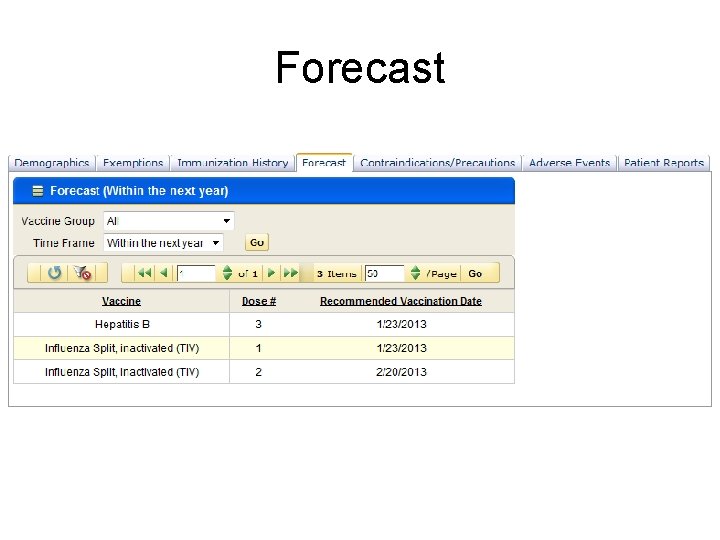720x540 pixels.
Task: Click the items-per-page up/down stepper
Action: coord(415,273)
